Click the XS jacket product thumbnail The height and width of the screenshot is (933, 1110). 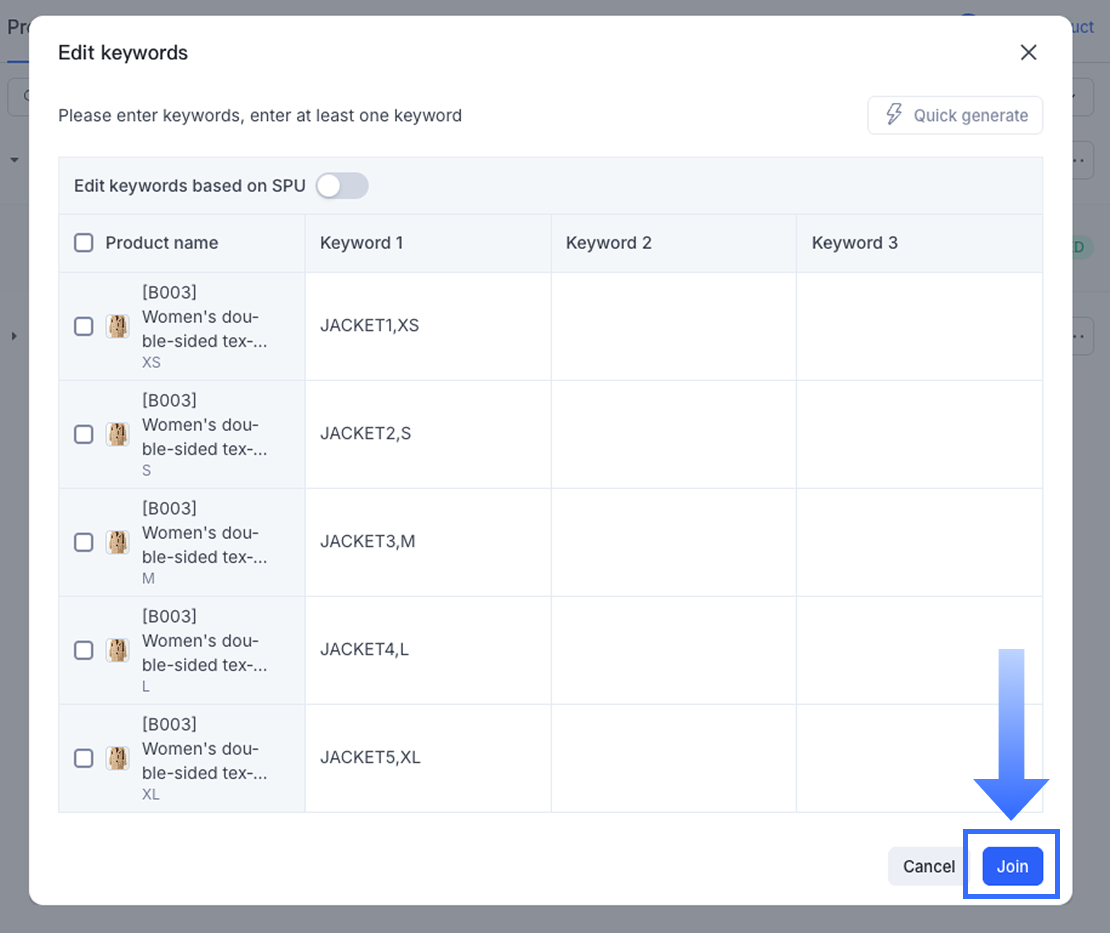[x=118, y=326]
